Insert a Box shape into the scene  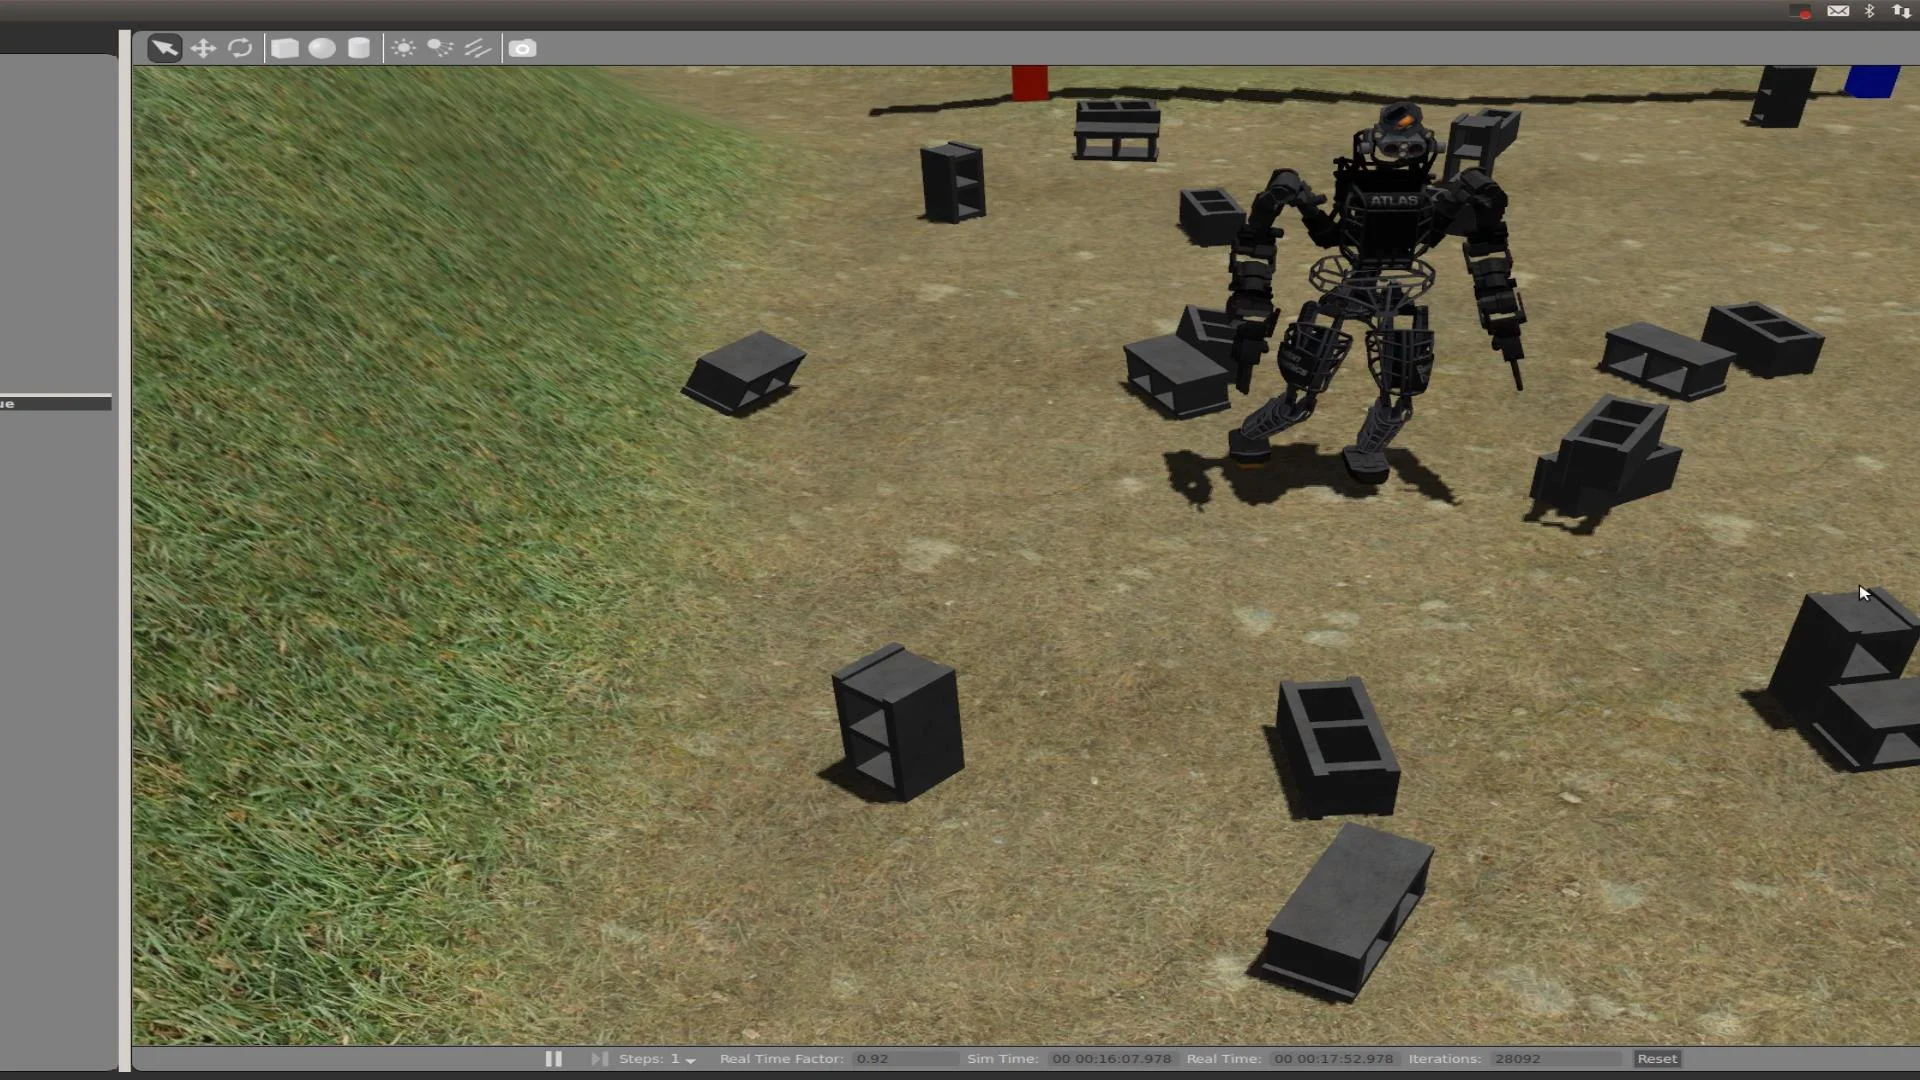pyautogui.click(x=285, y=47)
